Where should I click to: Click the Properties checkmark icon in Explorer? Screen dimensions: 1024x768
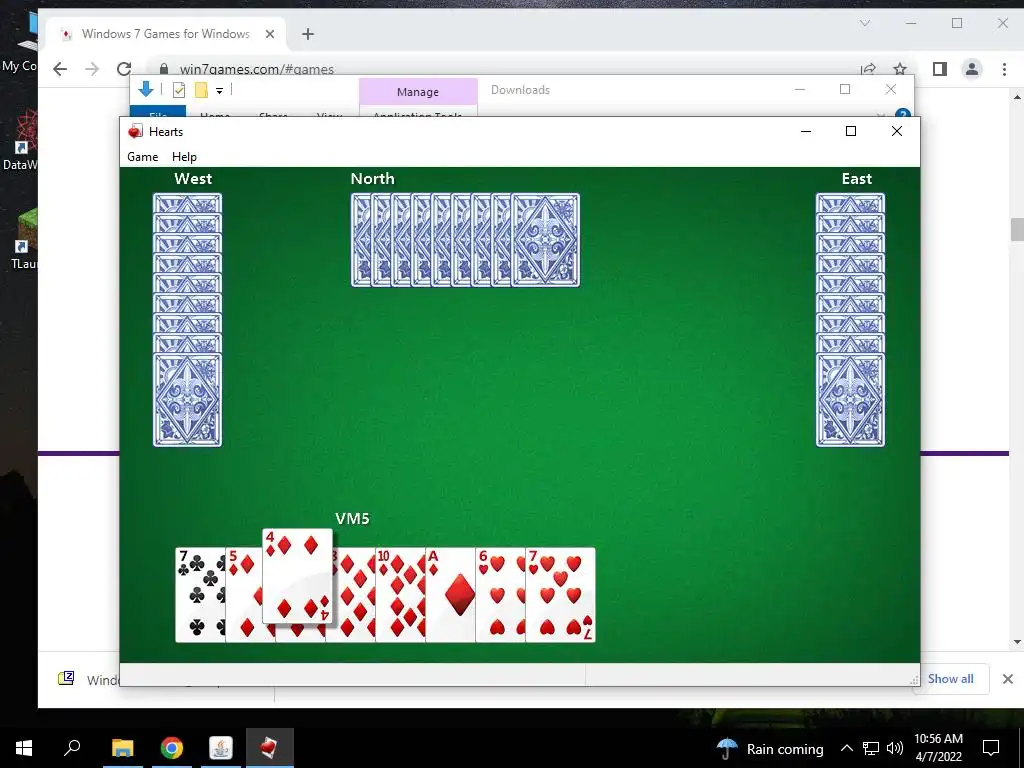point(178,90)
